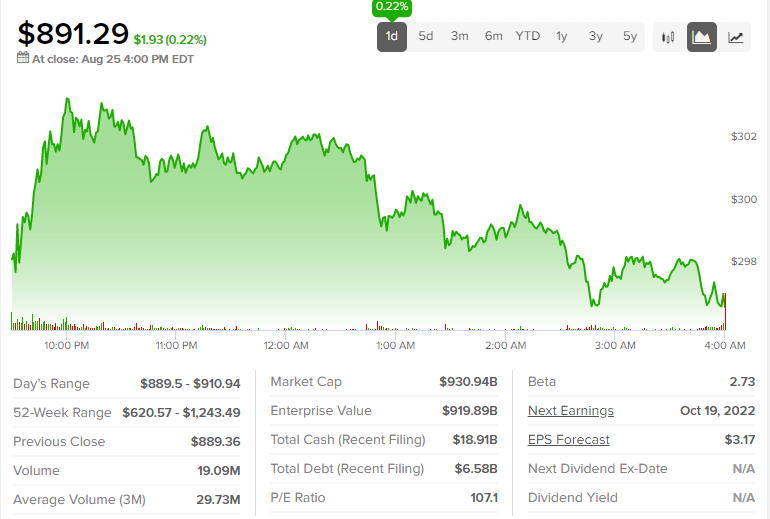
Task: Click the $18.91B total cash value
Action: 475,439
